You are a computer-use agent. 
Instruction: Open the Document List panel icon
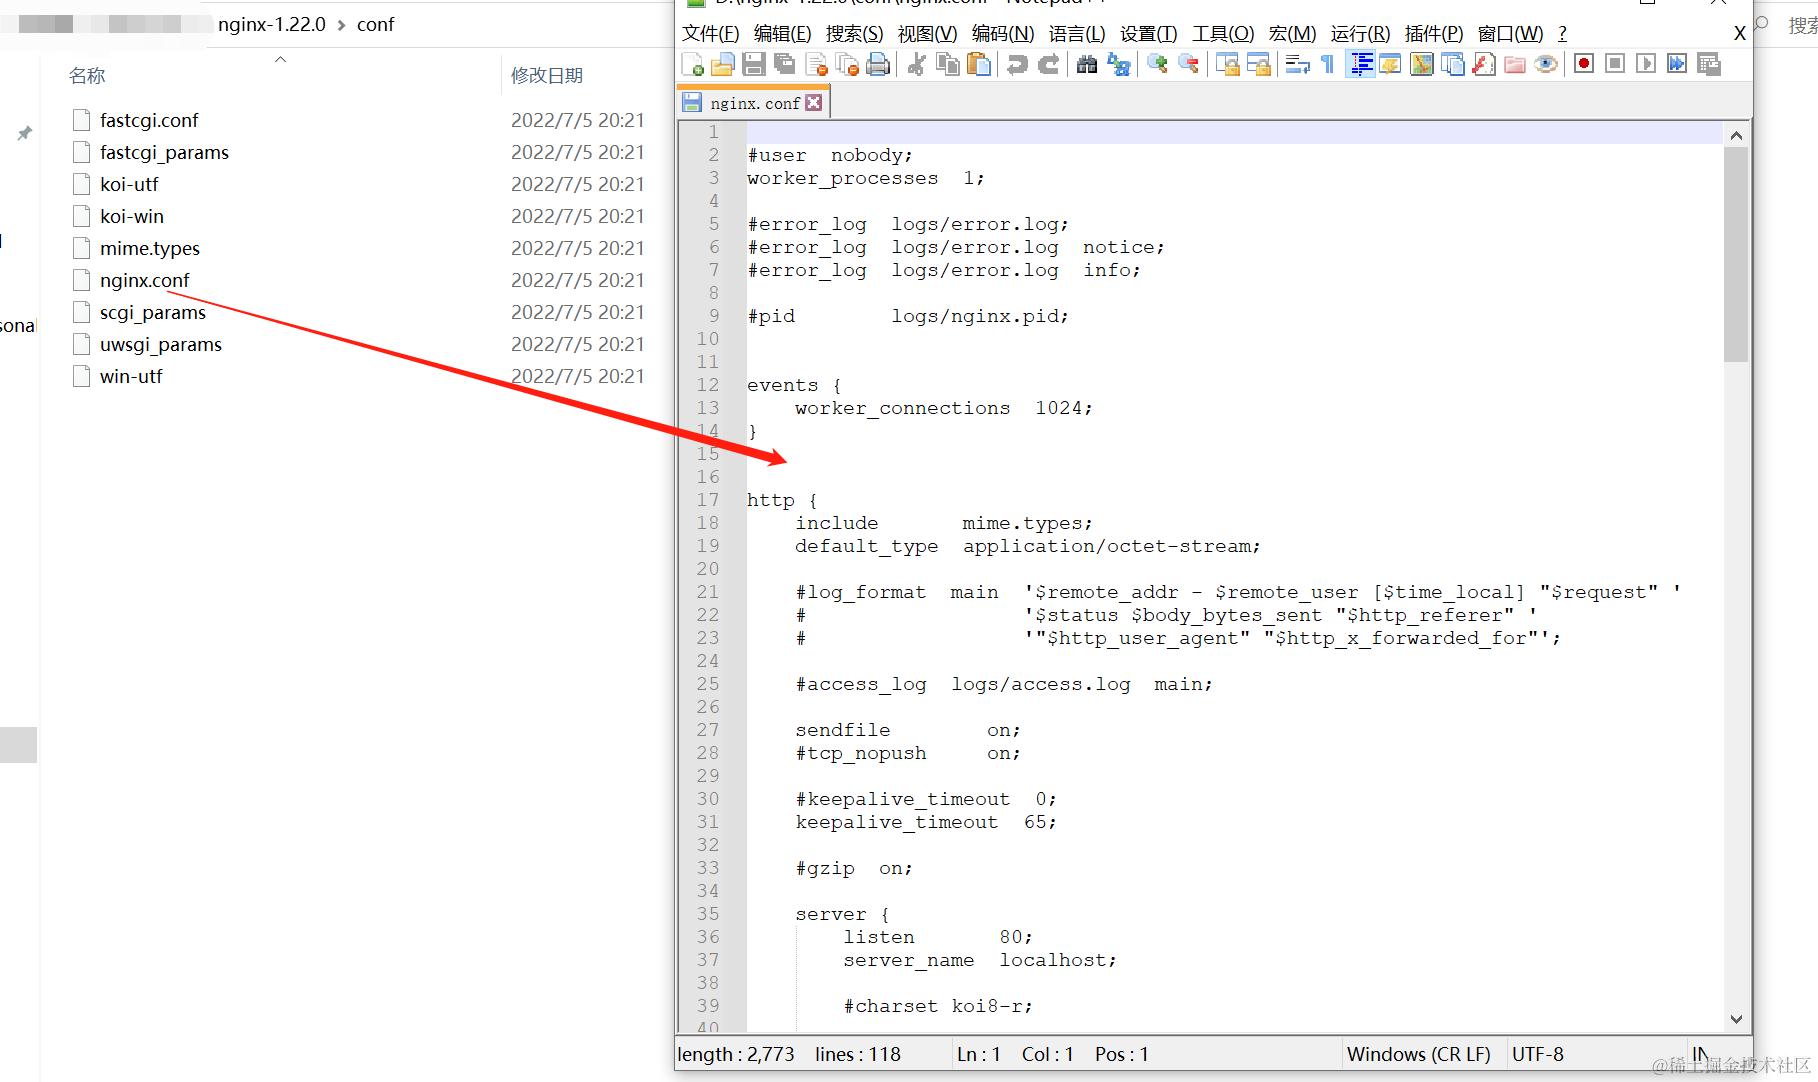1452,65
